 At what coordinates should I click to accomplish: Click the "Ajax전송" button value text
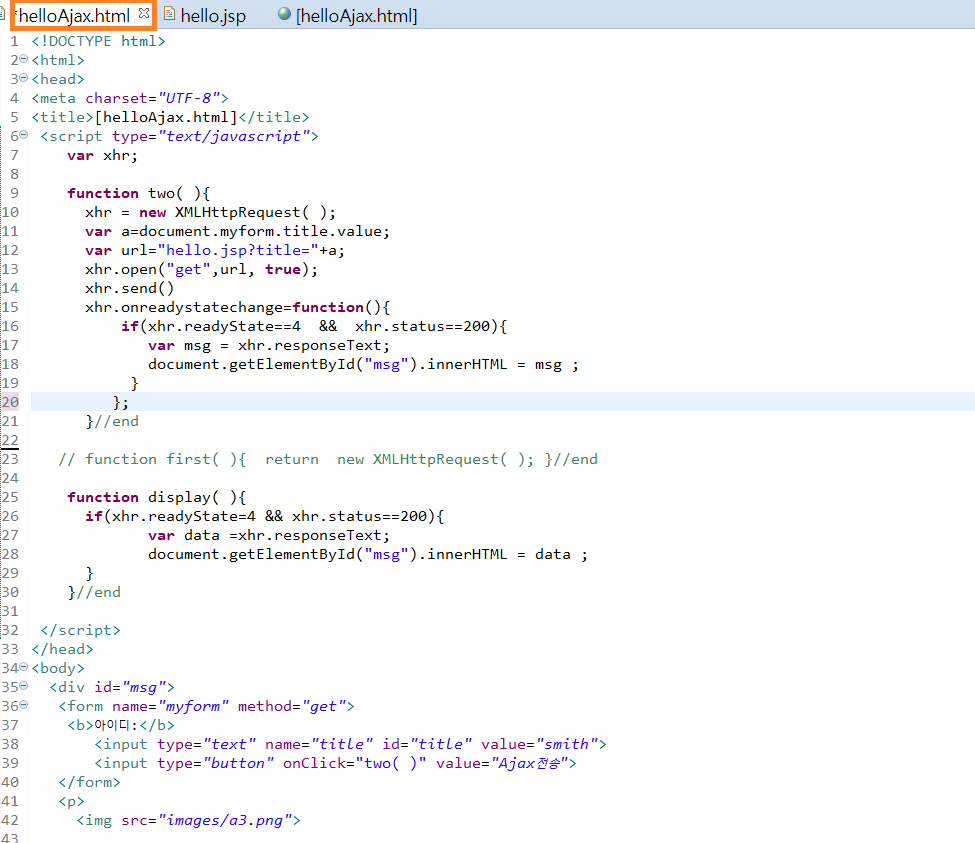click(x=529, y=763)
